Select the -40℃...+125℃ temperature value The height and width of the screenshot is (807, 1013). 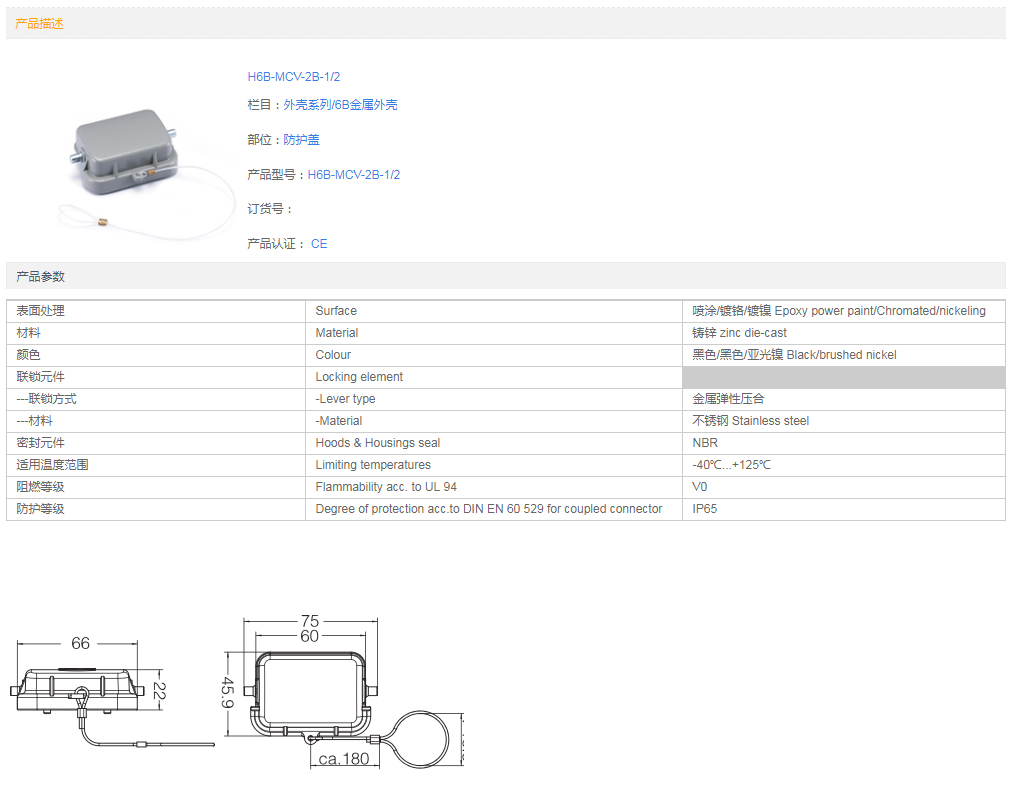[731, 465]
